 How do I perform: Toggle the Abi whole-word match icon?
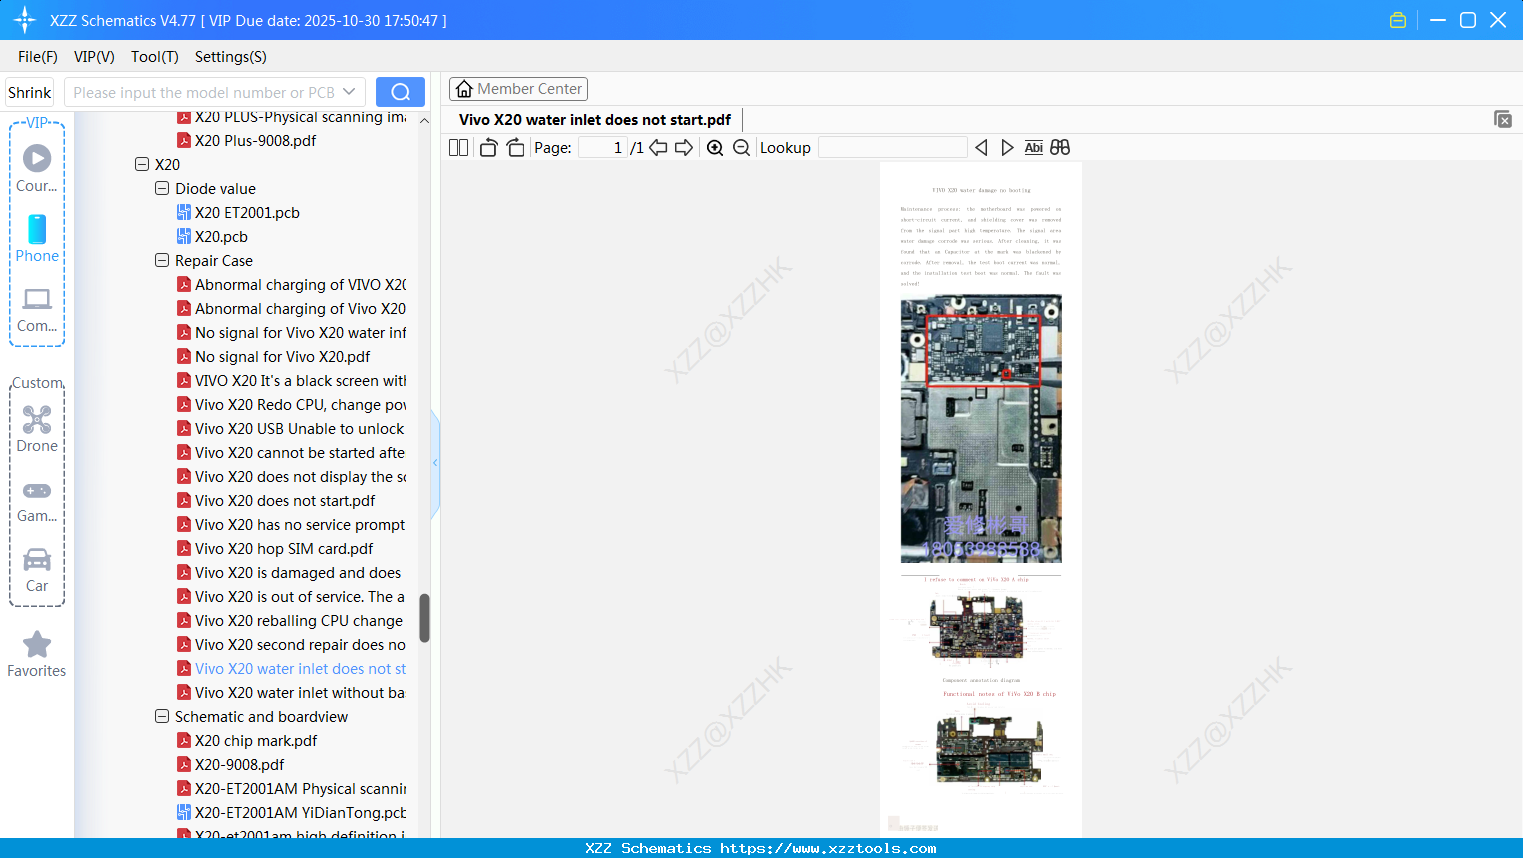tap(1034, 148)
